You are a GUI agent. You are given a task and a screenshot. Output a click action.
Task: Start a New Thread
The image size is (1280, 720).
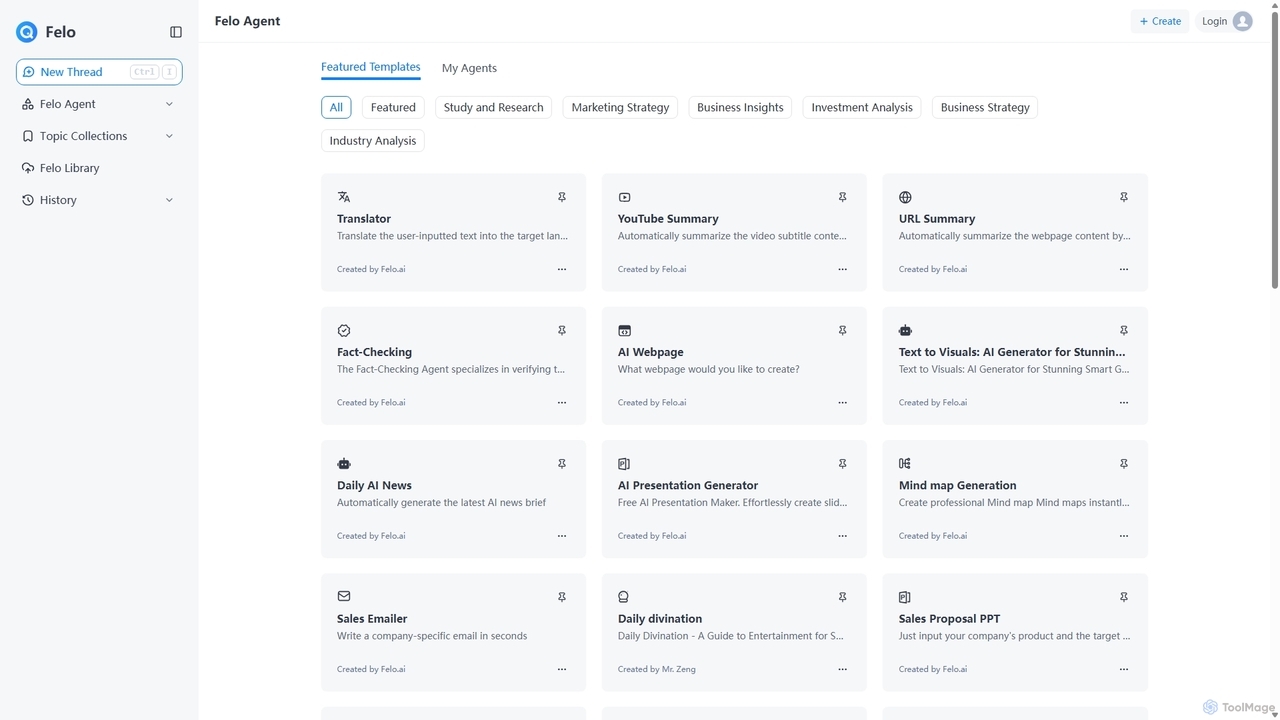[x=99, y=72]
